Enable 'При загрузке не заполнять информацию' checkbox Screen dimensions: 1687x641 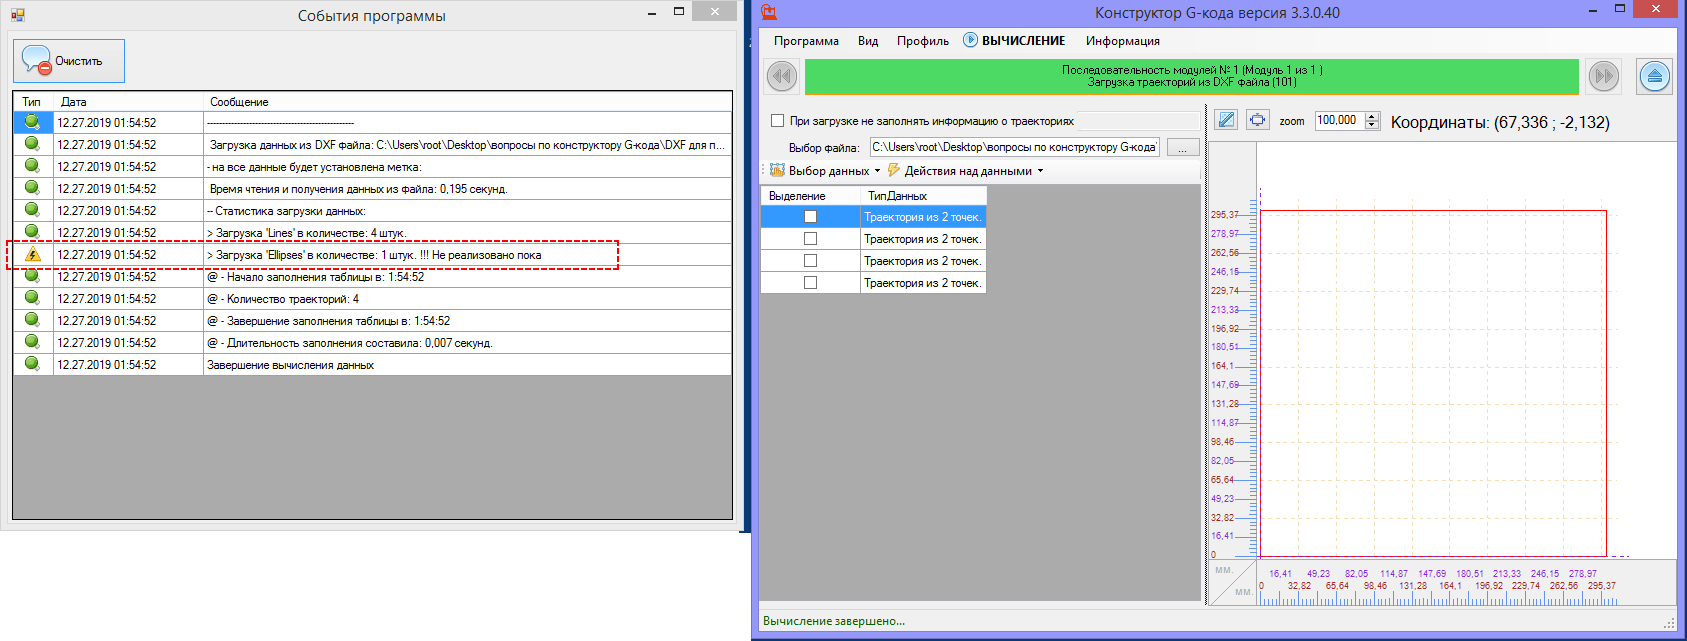(777, 121)
